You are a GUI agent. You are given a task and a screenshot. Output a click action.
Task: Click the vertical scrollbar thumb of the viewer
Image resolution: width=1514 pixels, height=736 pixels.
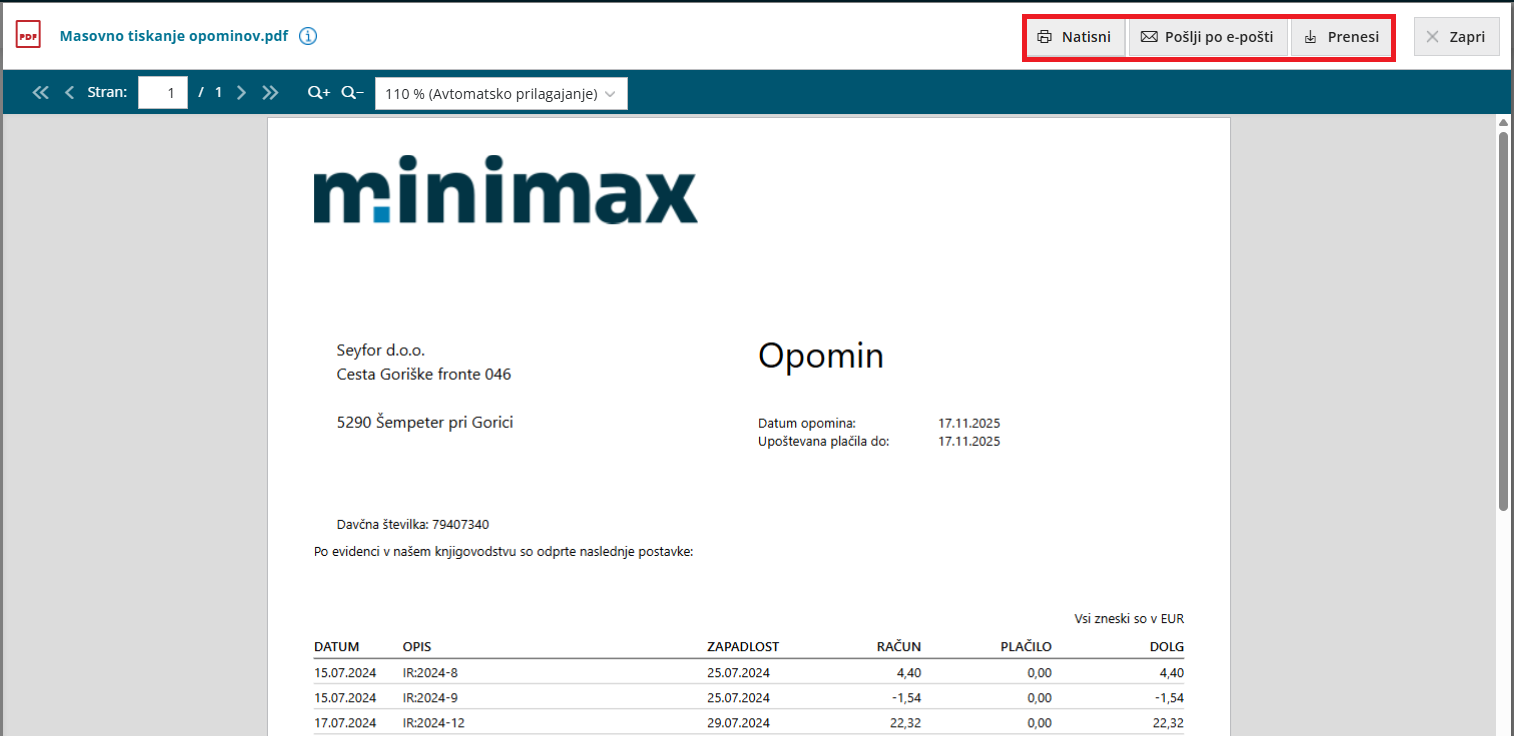click(1502, 320)
